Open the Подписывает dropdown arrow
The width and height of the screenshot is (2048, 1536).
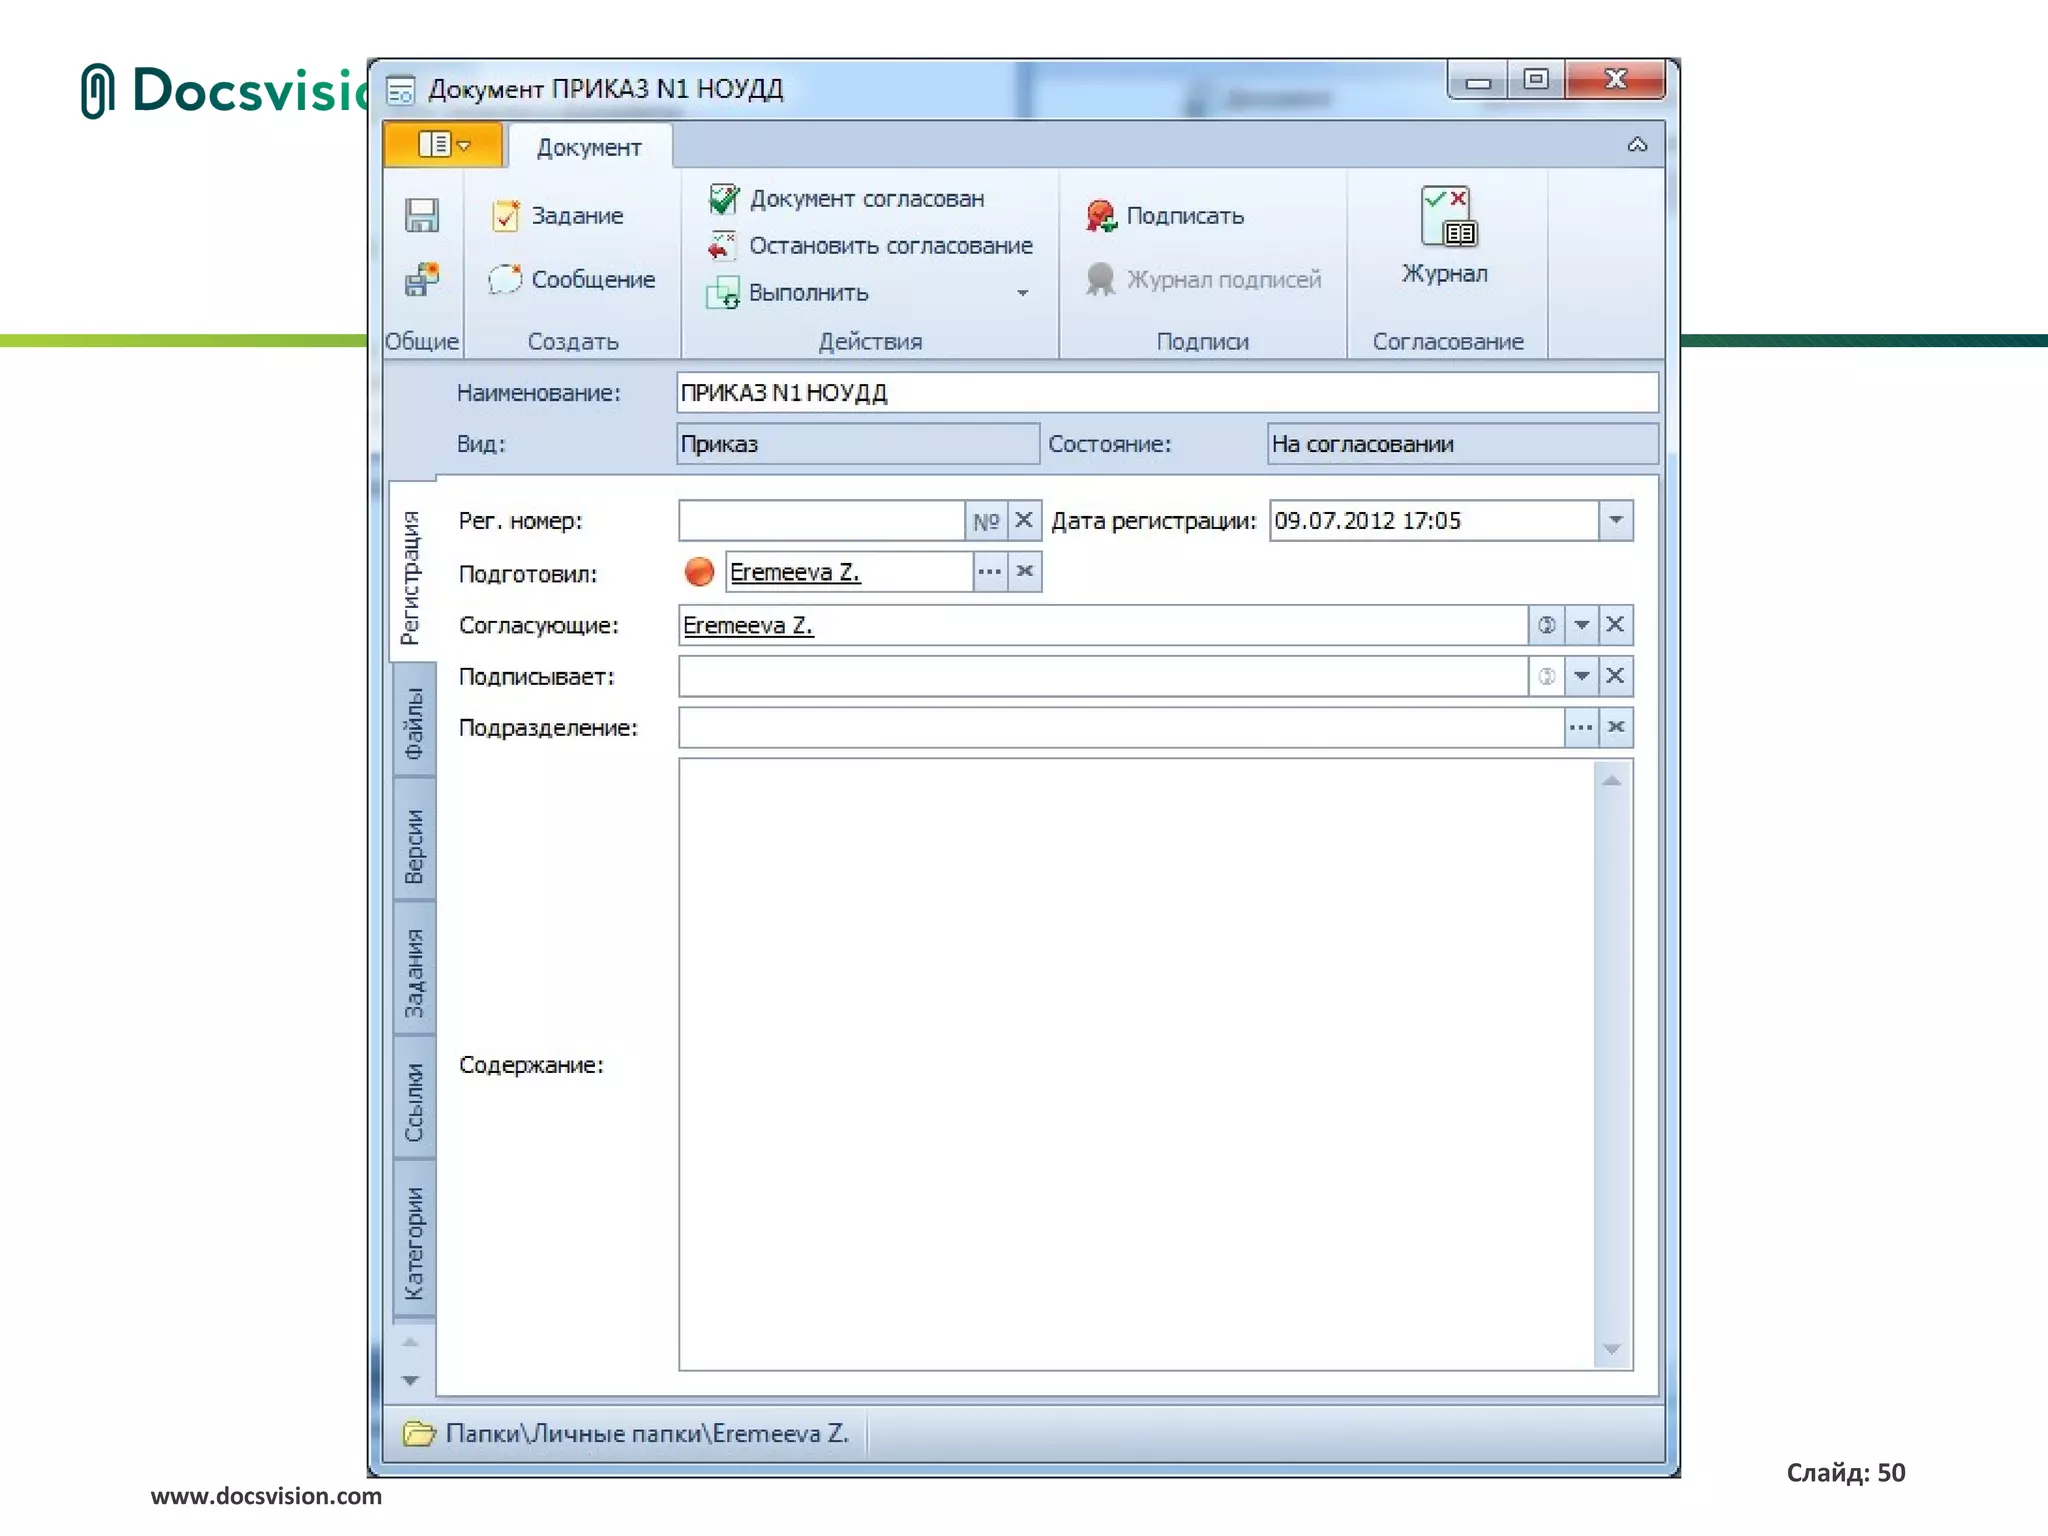[1581, 677]
